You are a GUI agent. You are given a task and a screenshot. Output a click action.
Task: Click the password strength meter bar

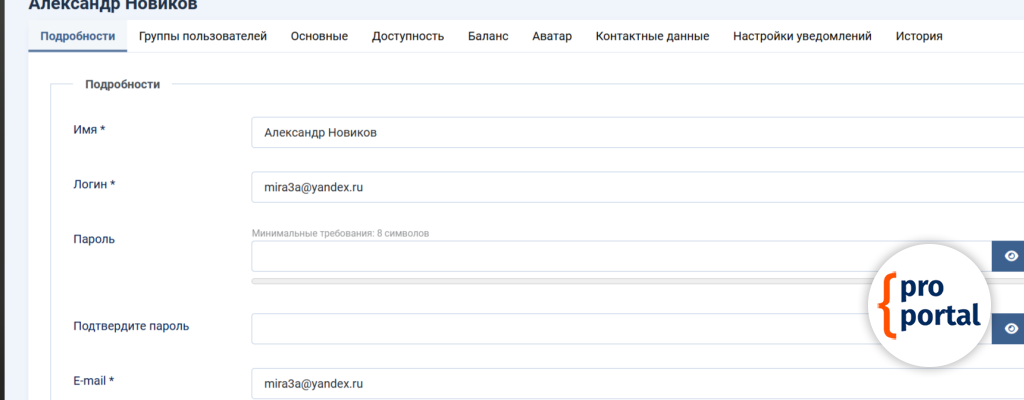coord(560,281)
